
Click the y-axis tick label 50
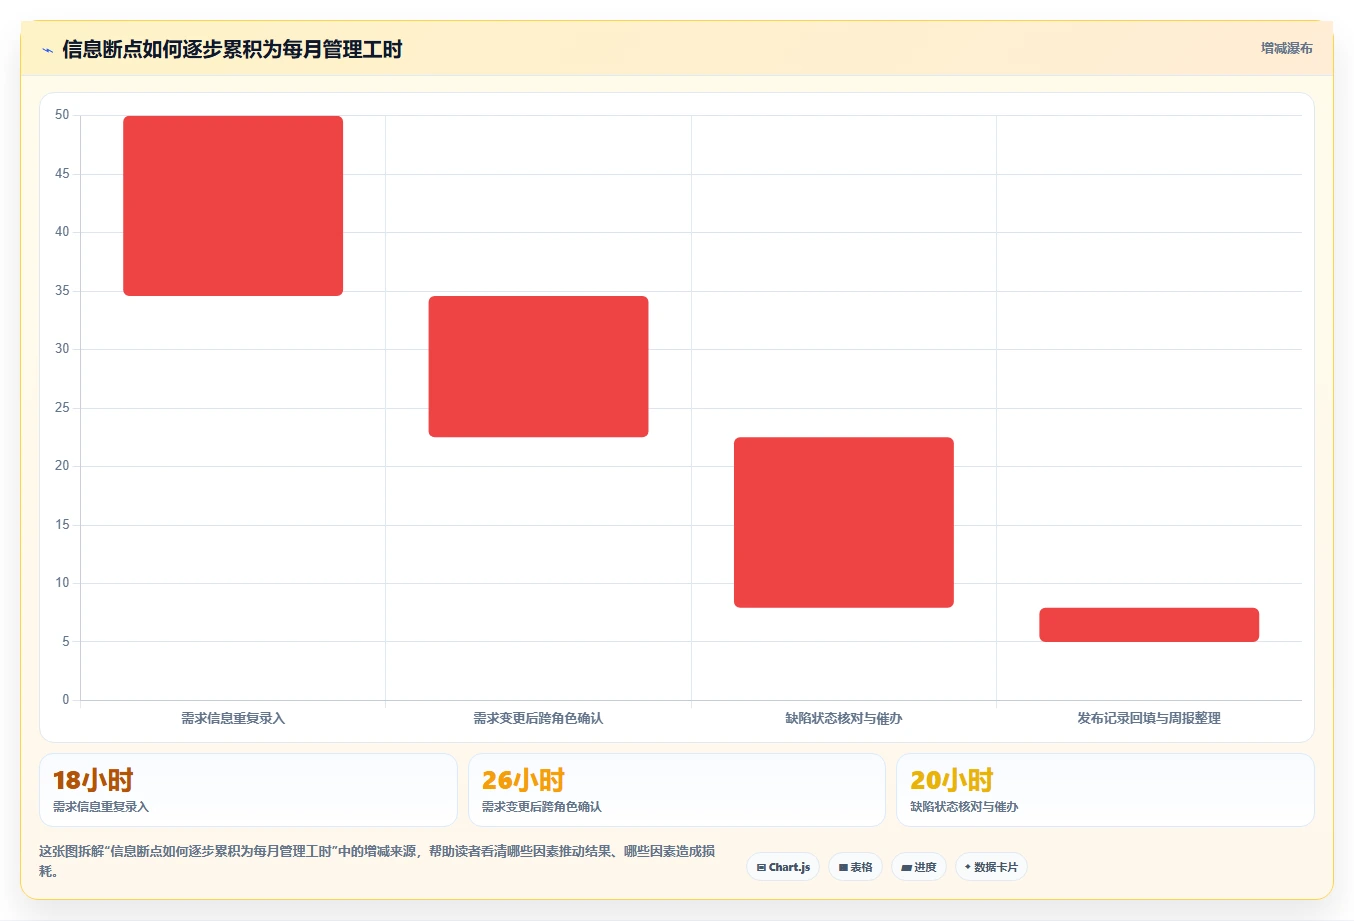62,115
